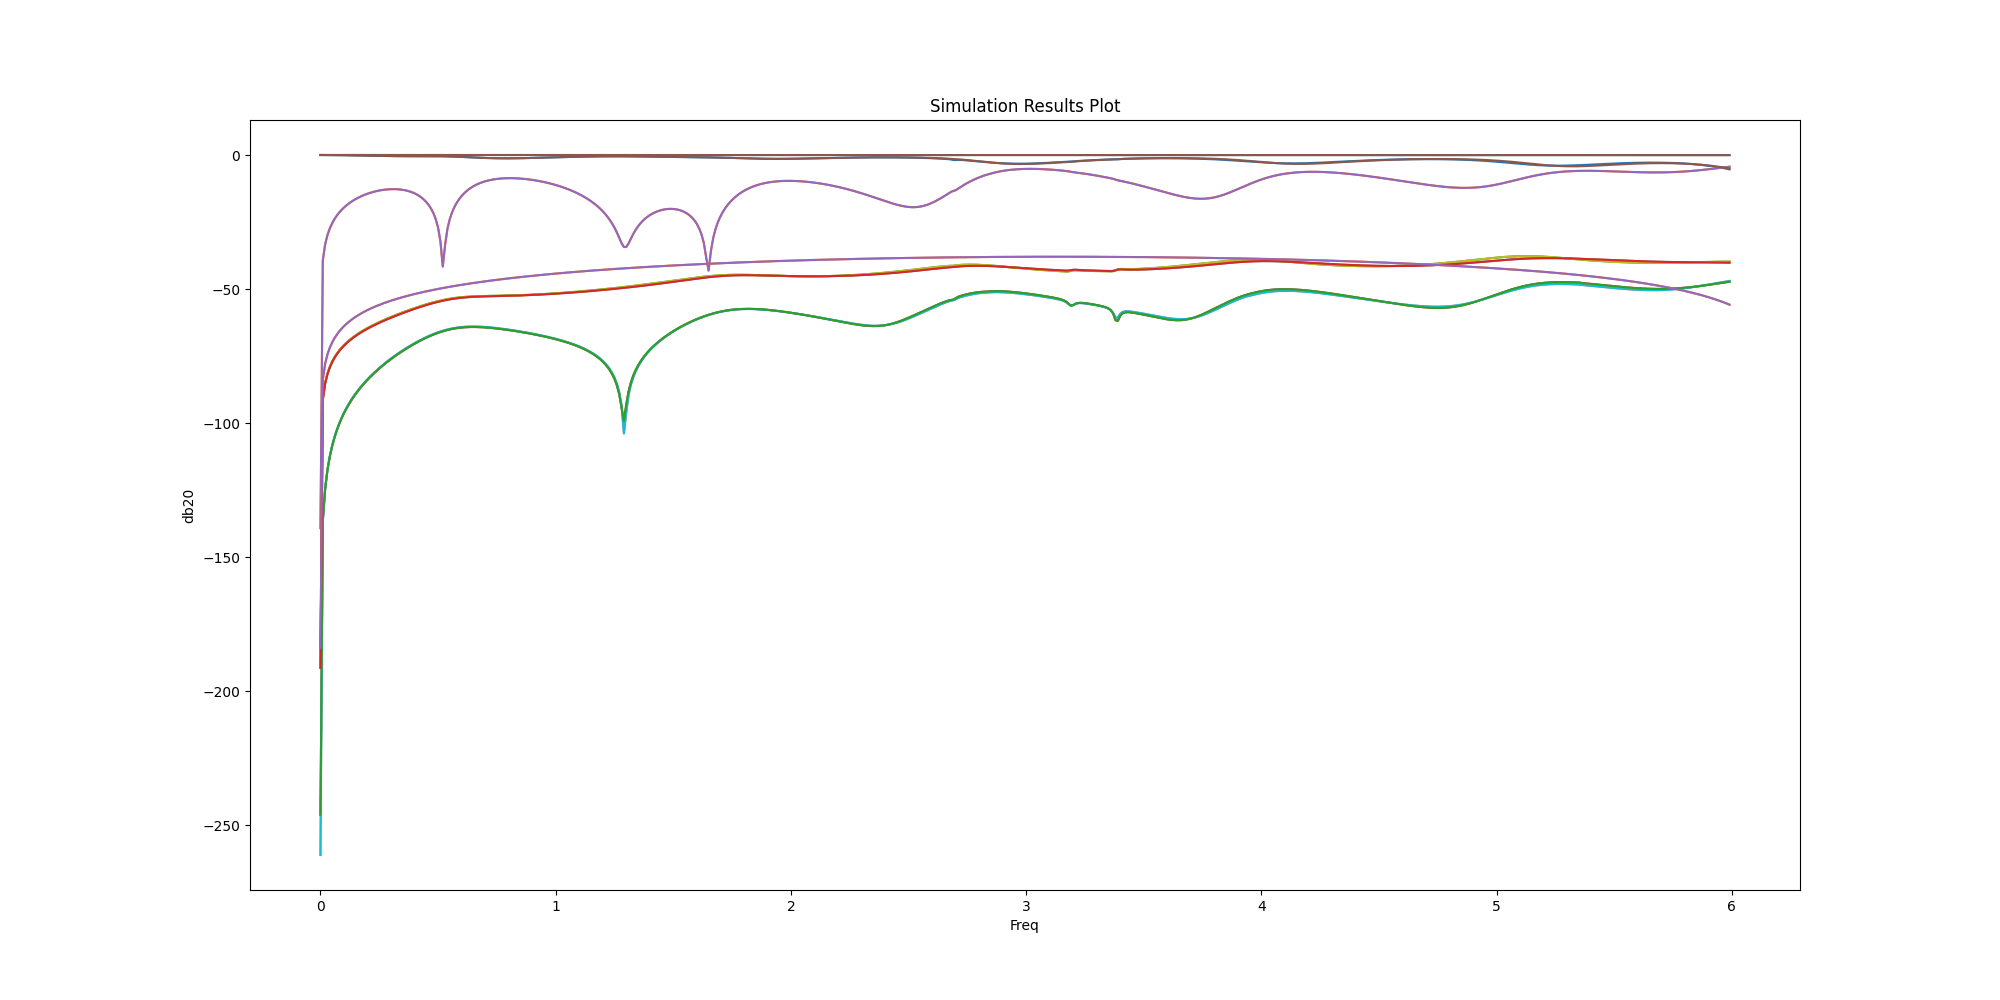Click the y-axis tick label '−250'
This screenshot has height=1000, width=2000.
pyautogui.click(x=222, y=826)
